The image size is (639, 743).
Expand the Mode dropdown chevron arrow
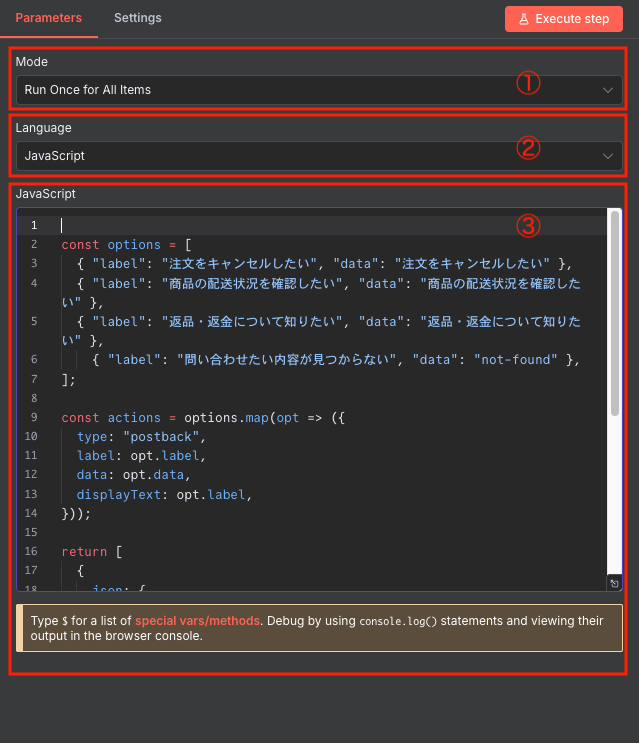(x=608, y=90)
